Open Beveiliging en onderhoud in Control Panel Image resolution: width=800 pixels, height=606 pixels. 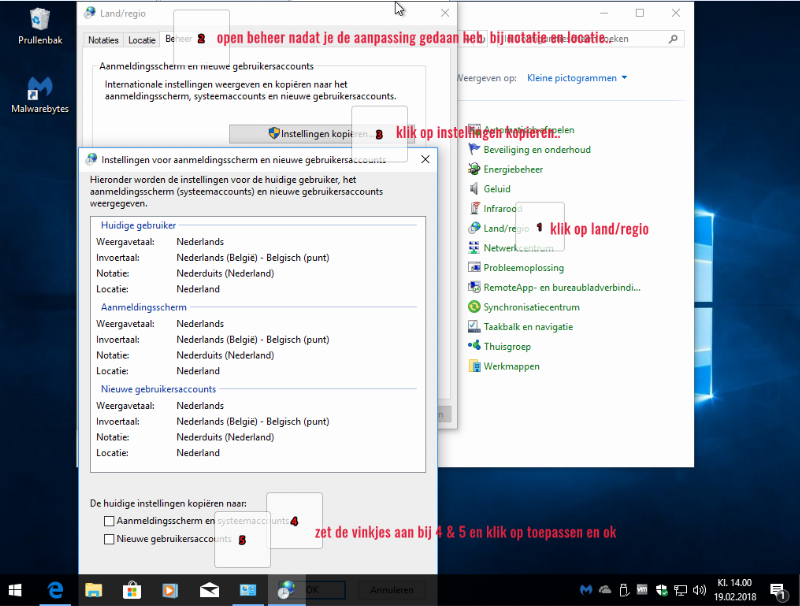pos(536,150)
